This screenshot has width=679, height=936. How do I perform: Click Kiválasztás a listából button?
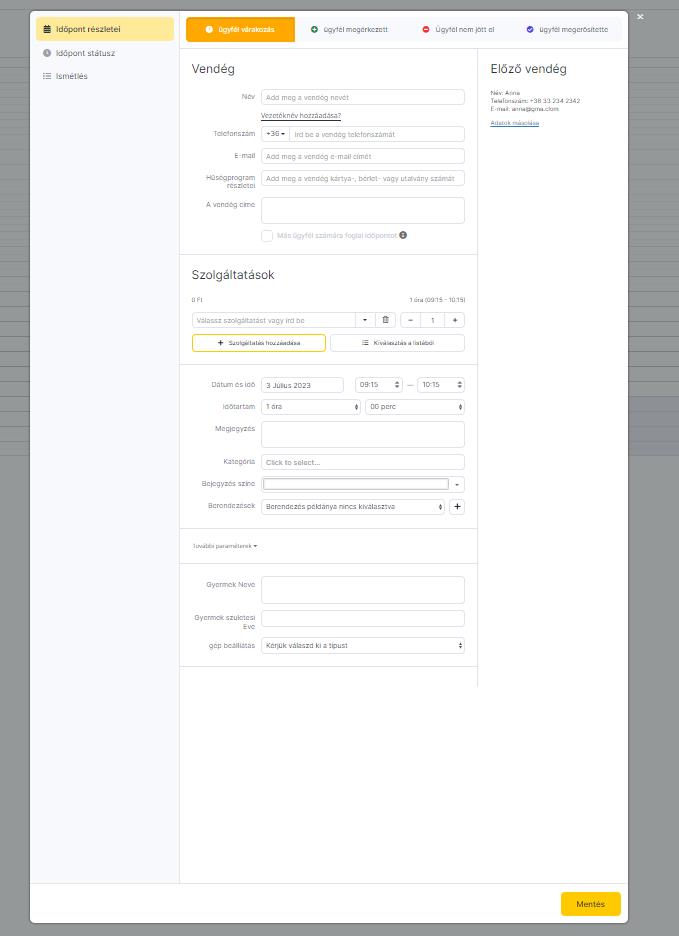pos(398,343)
